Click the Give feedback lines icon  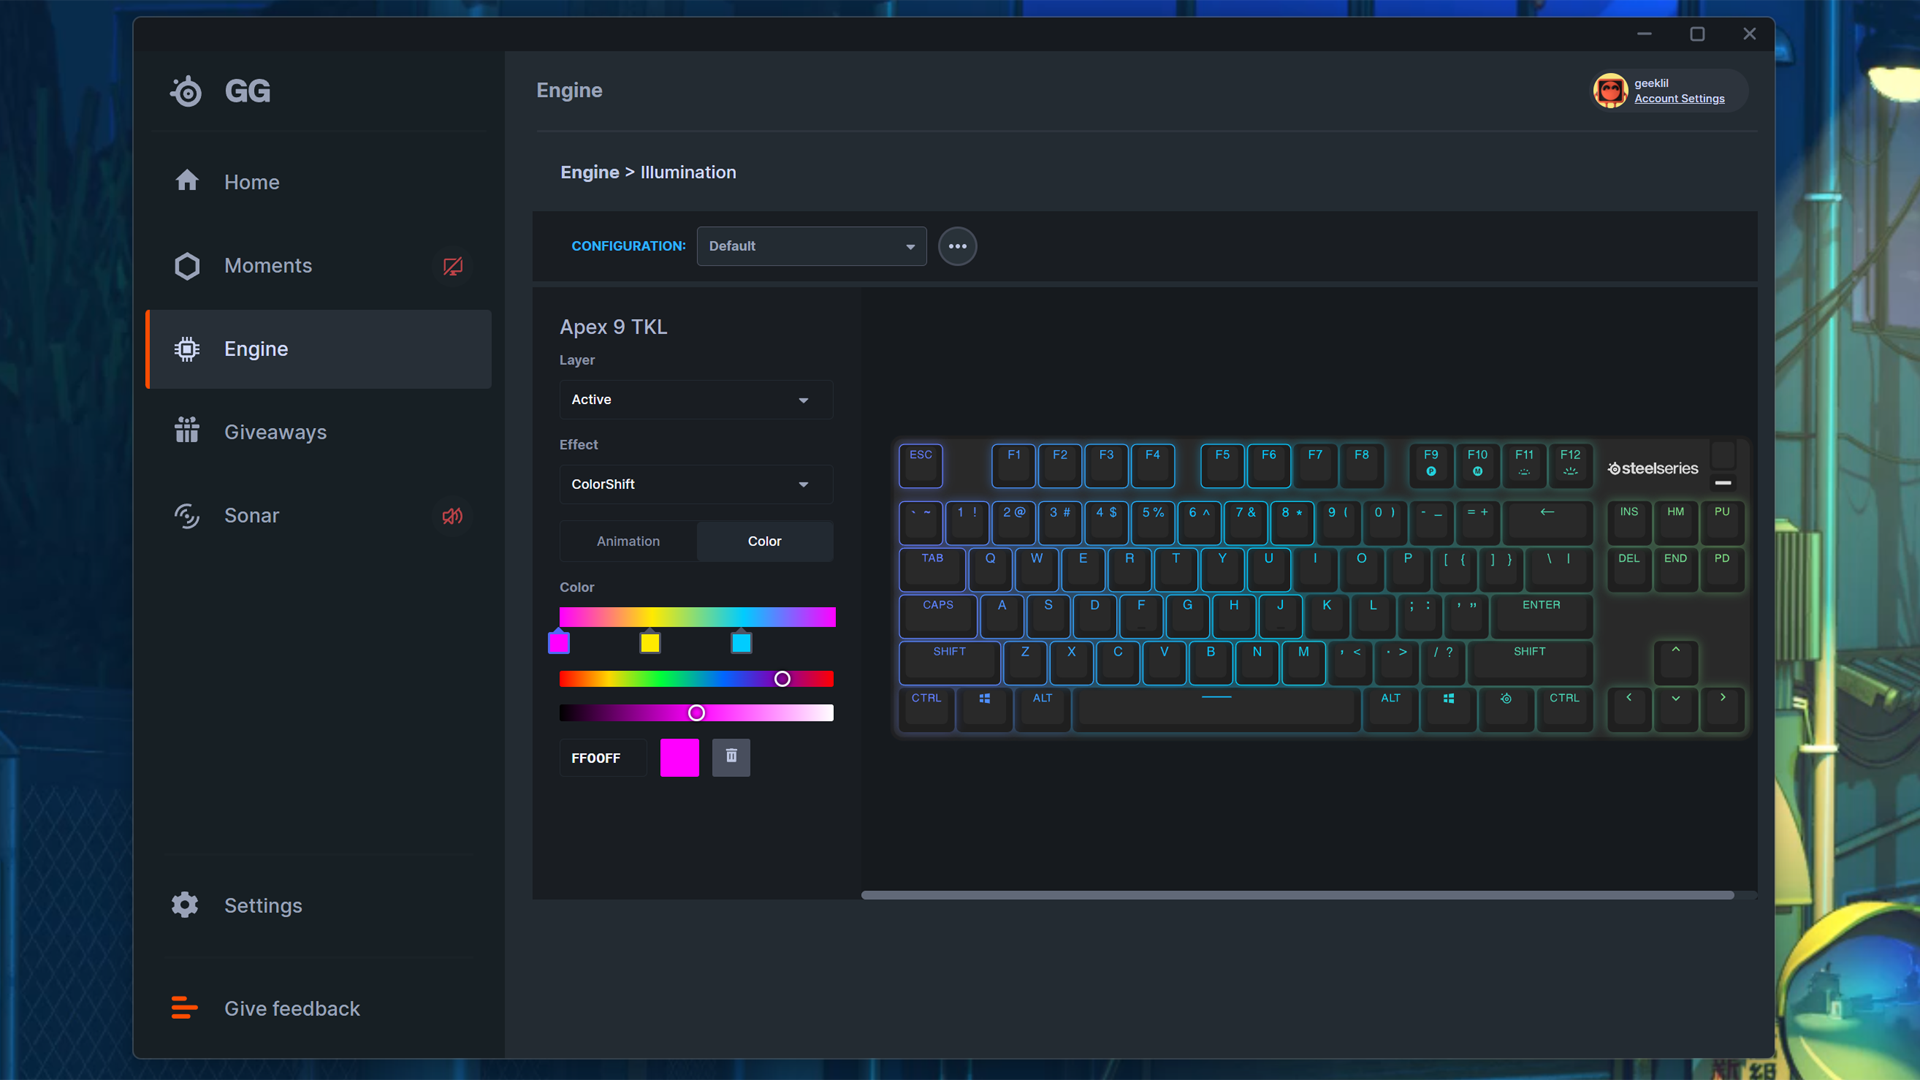click(184, 1008)
